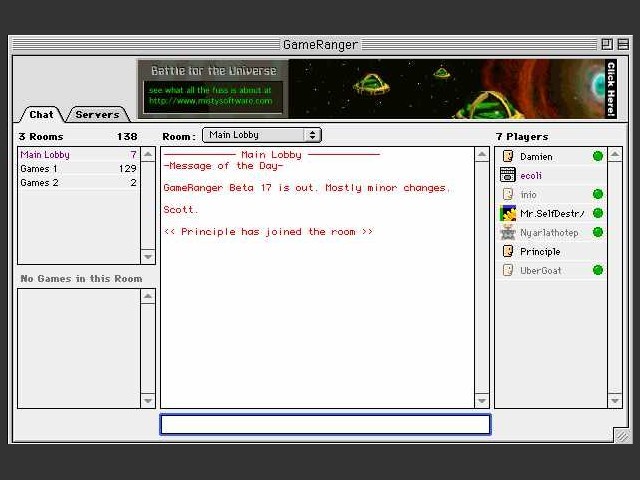
Task: Click the Room popup up-down arrows
Action: 312,135
